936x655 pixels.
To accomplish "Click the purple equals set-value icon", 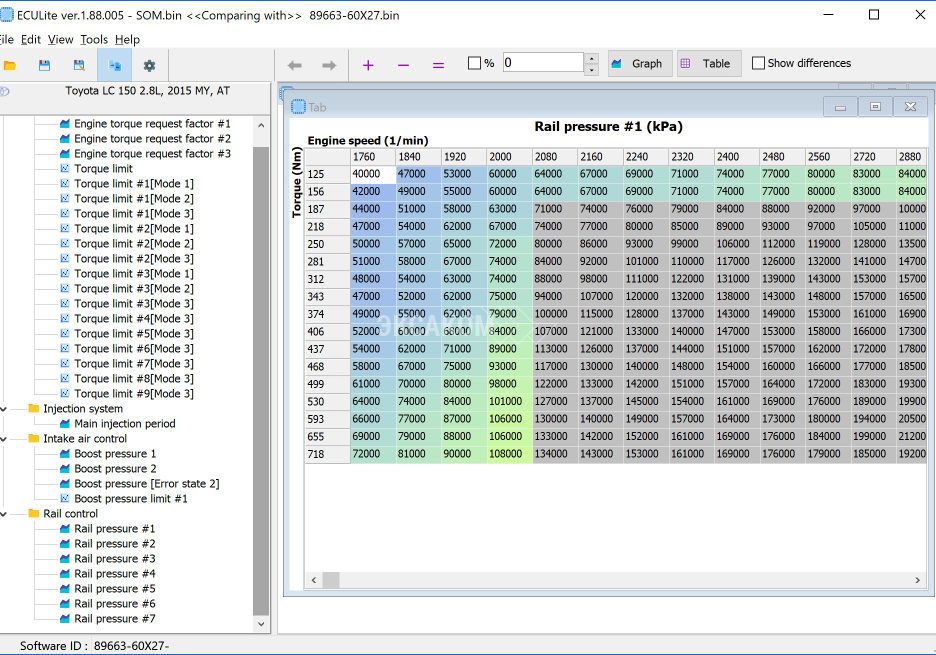I will 438,65.
